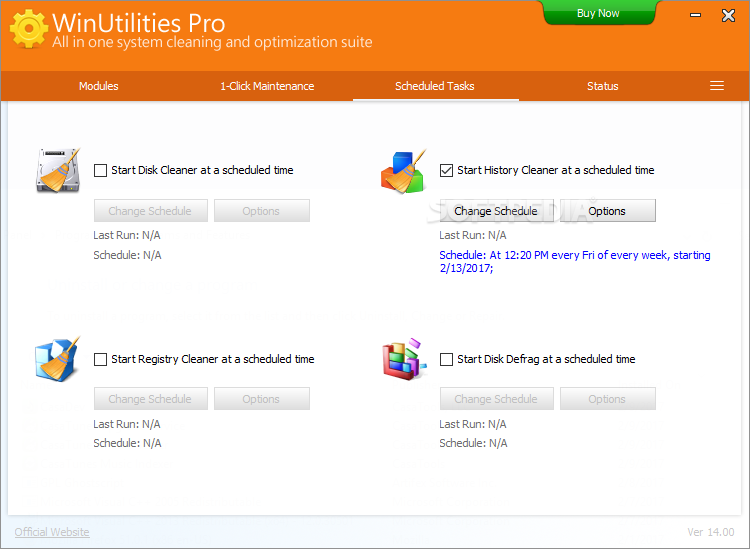Image resolution: width=750 pixels, height=549 pixels.
Task: Click the blue History Cleaner schedule text
Action: [x=574, y=262]
